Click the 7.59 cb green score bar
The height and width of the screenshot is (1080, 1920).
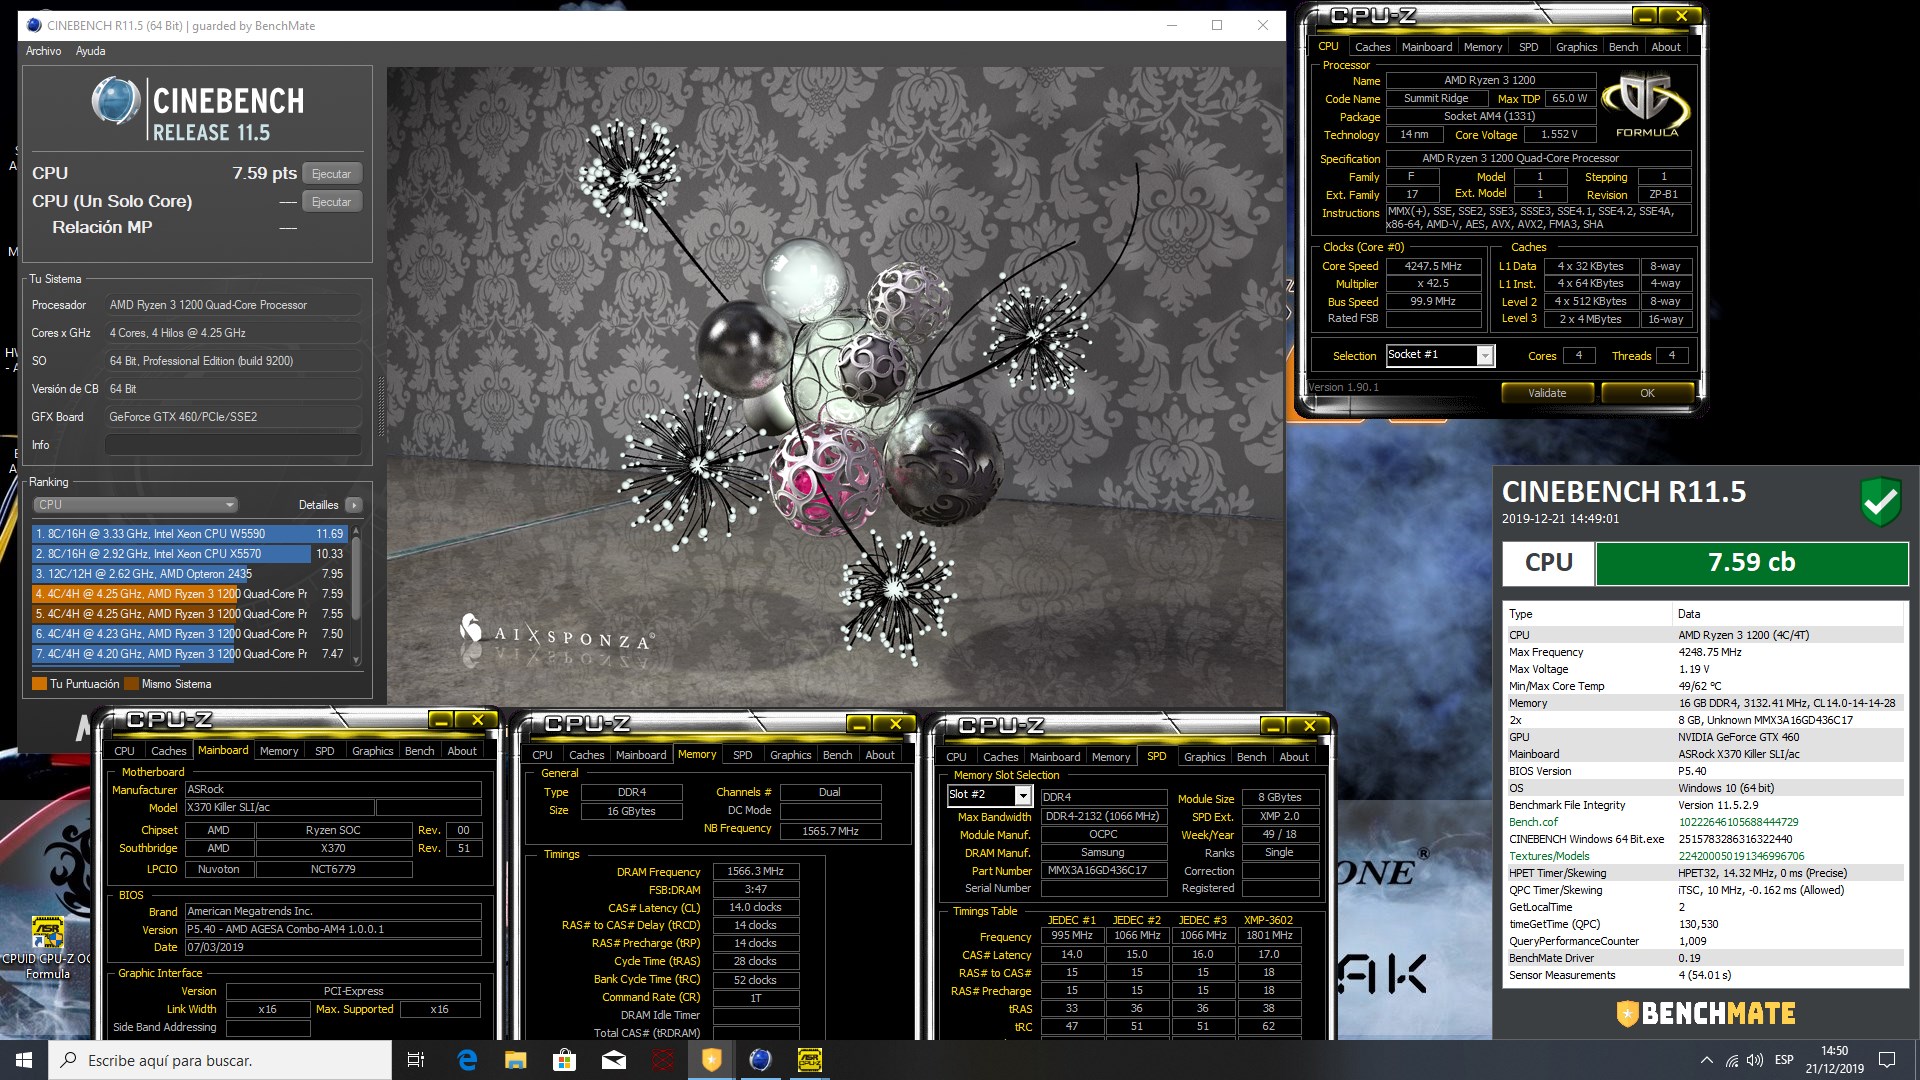click(1751, 563)
